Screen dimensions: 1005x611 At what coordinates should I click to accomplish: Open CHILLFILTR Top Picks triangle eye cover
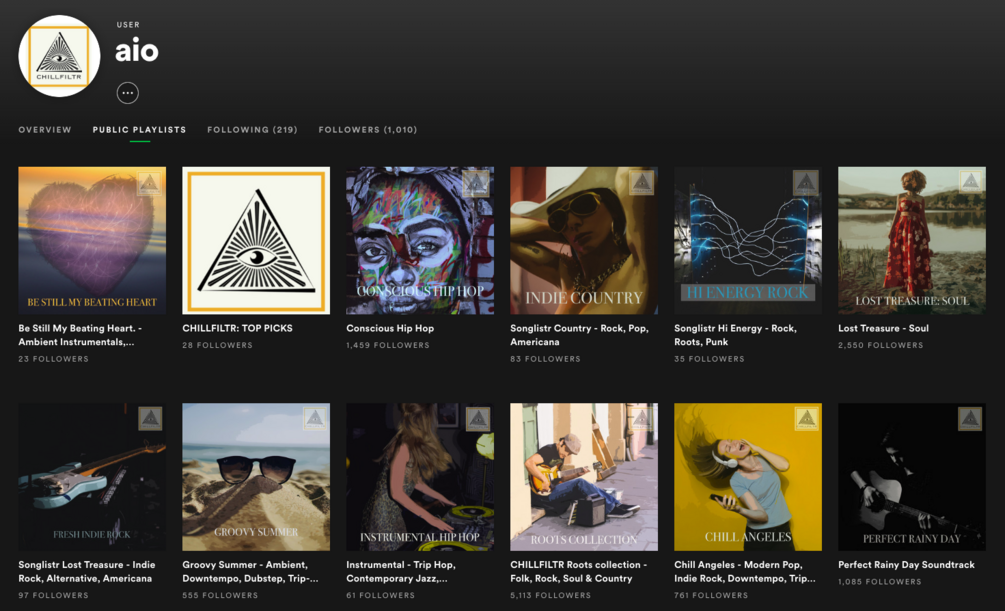(256, 240)
